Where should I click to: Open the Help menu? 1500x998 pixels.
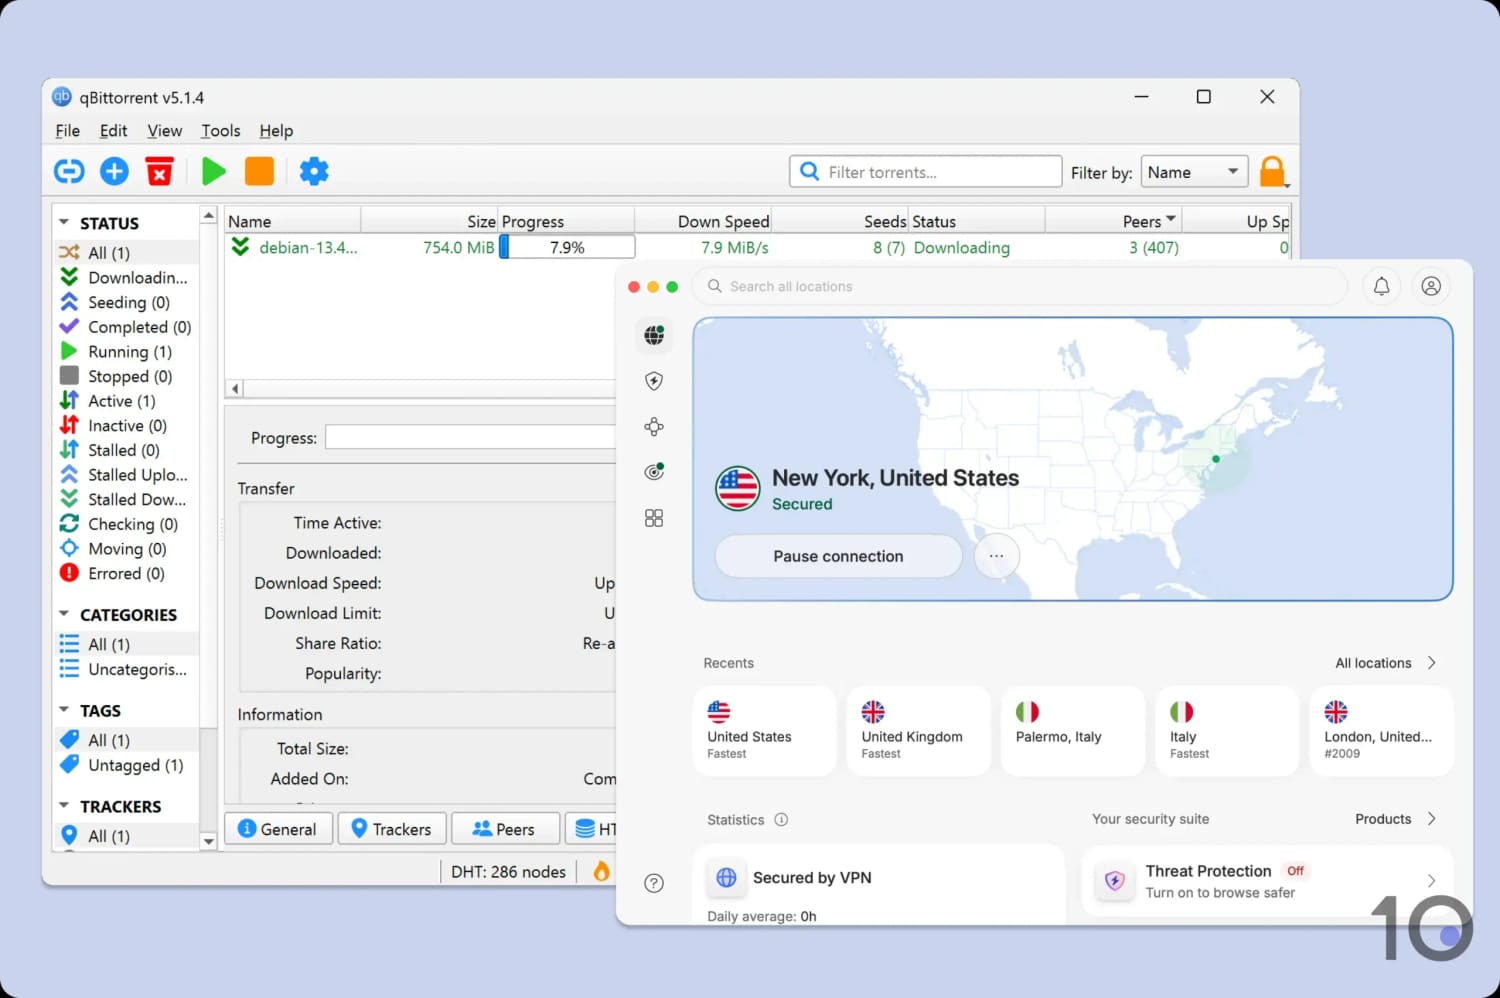point(276,130)
